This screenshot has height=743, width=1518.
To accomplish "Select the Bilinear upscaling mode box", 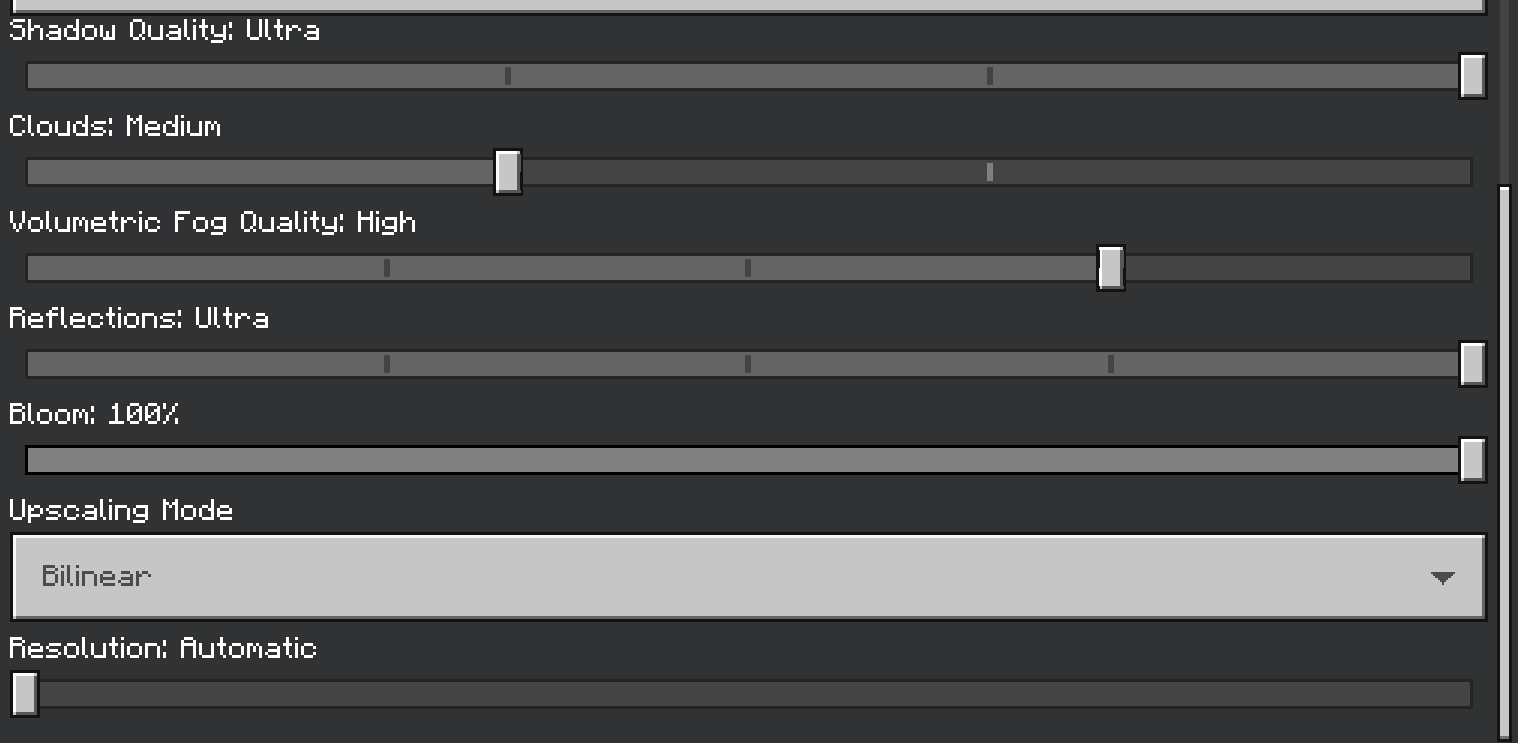I will click(700, 577).
